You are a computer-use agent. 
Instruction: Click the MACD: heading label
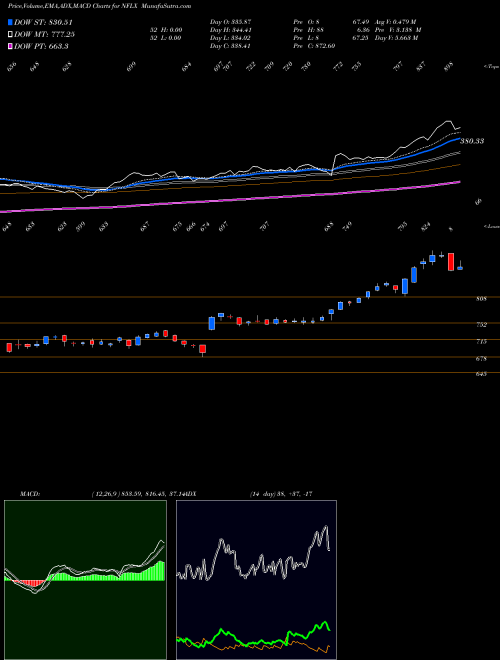click(30, 494)
